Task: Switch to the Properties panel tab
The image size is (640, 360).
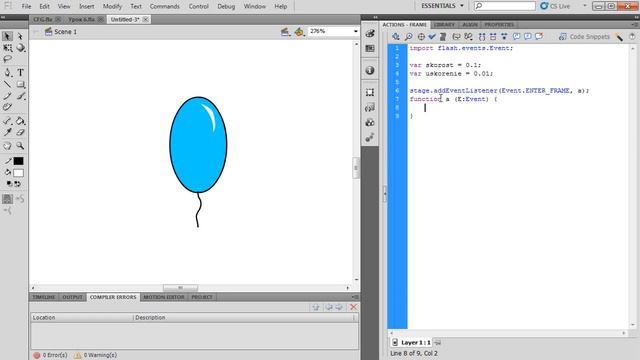Action: [x=499, y=24]
